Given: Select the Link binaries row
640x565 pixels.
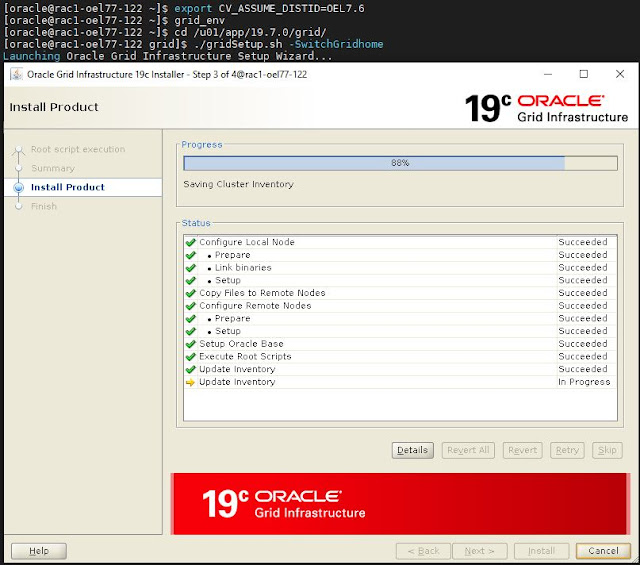Looking at the screenshot, I should click(400, 268).
